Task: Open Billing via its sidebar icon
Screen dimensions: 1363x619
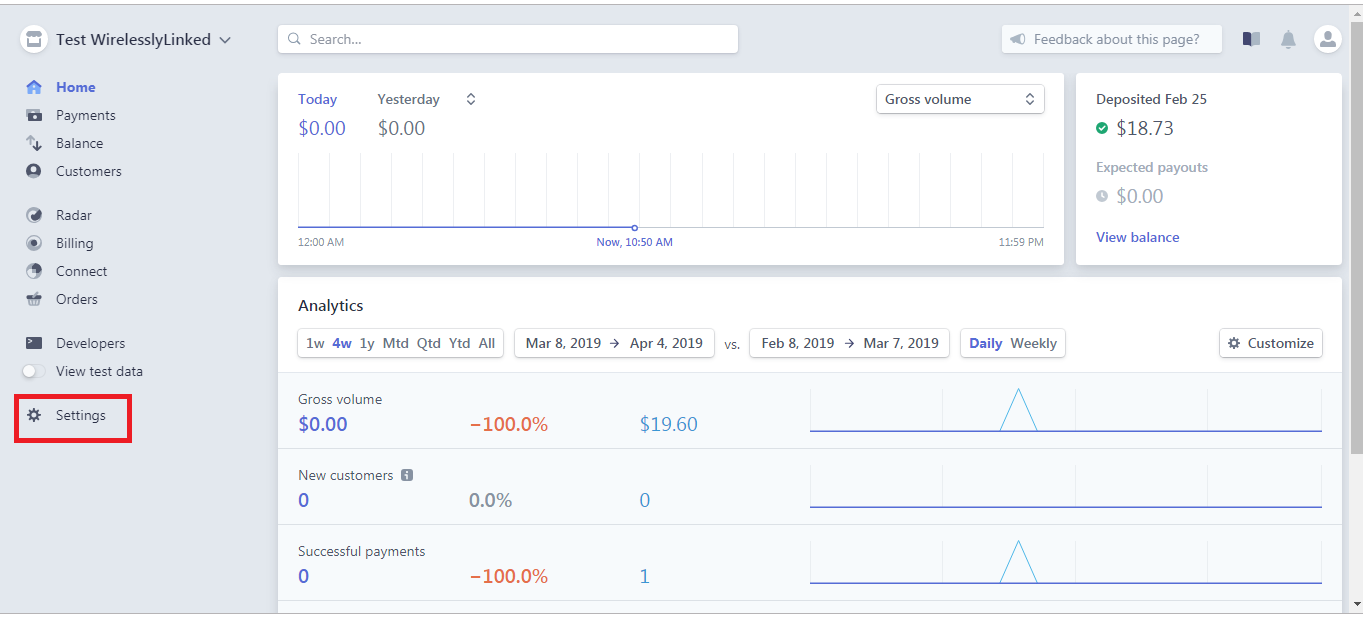Action: point(34,243)
